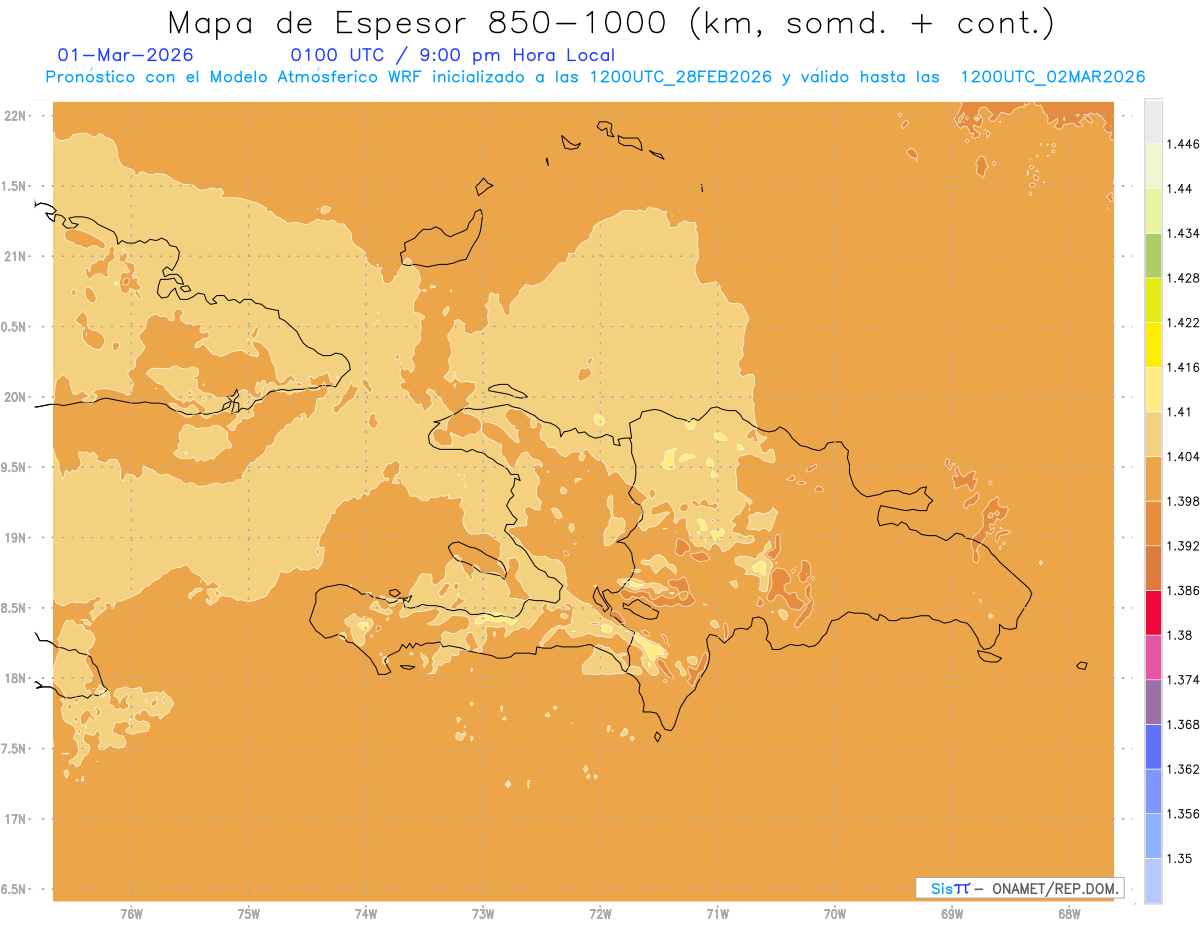Screen dimensions: 1200x927
Task: Click the "1.362" color scale value
Action: (x=1182, y=769)
